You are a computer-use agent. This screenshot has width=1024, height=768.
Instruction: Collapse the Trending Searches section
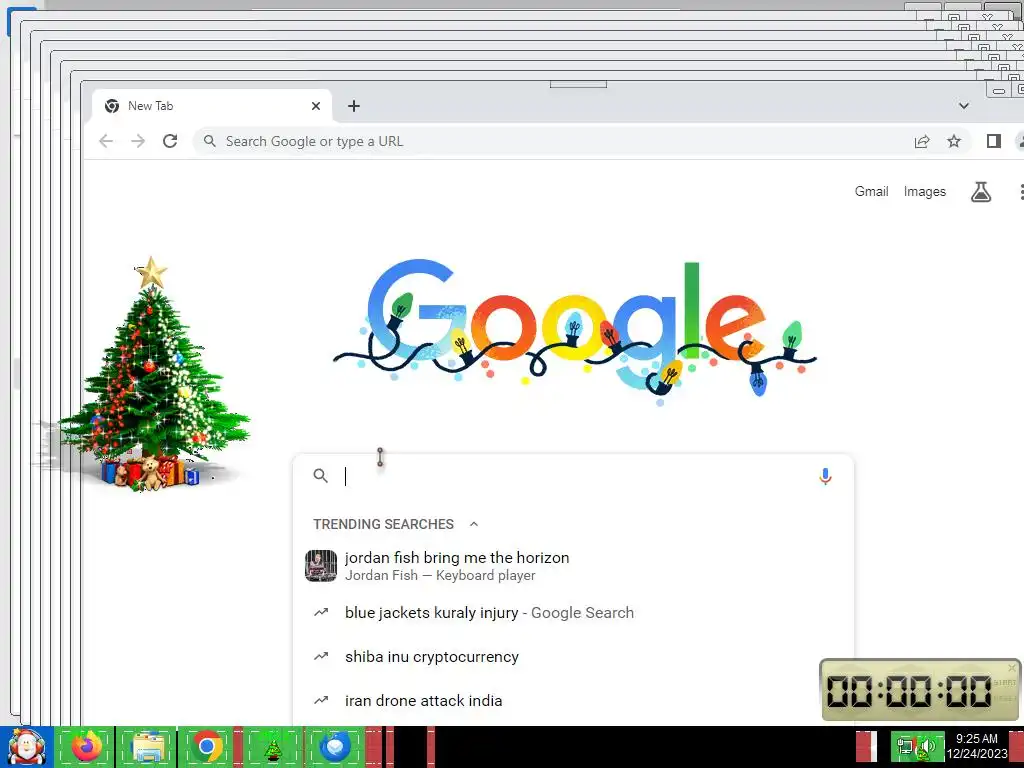474,524
